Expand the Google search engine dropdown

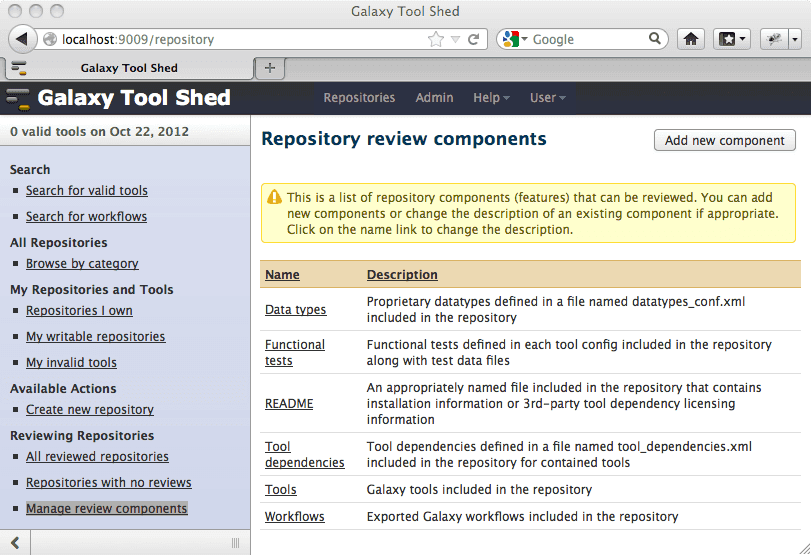[516, 39]
